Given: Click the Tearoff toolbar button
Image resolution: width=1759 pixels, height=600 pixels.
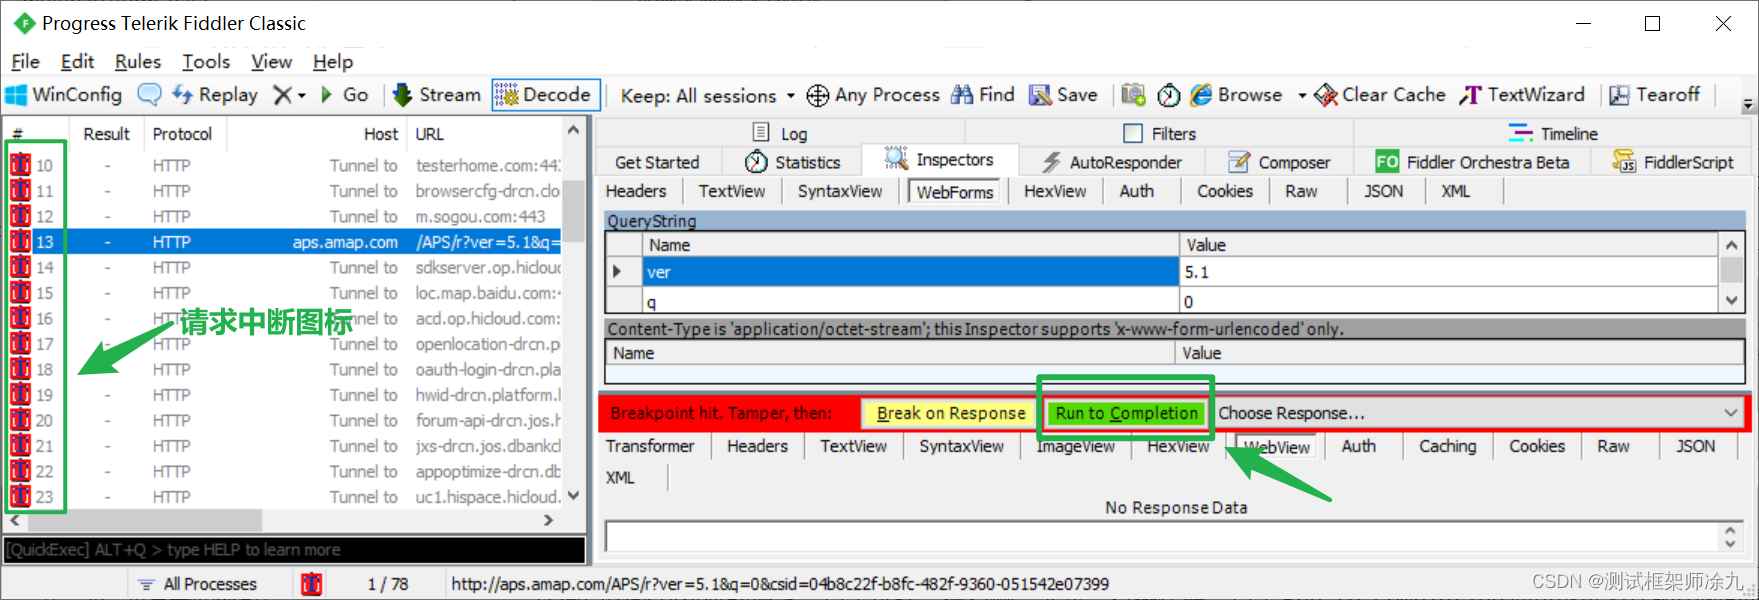Looking at the screenshot, I should pyautogui.click(x=1654, y=95).
